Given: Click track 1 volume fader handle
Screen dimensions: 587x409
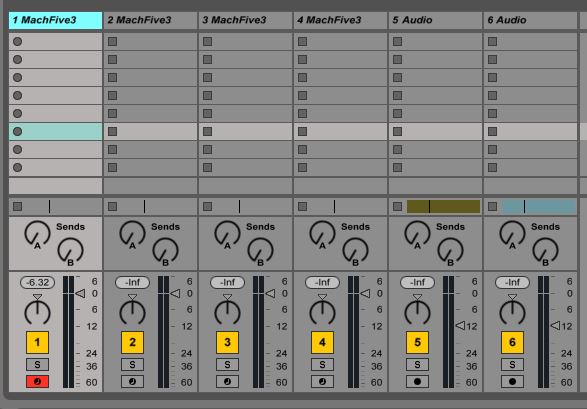Looking at the screenshot, I should tap(80, 293).
